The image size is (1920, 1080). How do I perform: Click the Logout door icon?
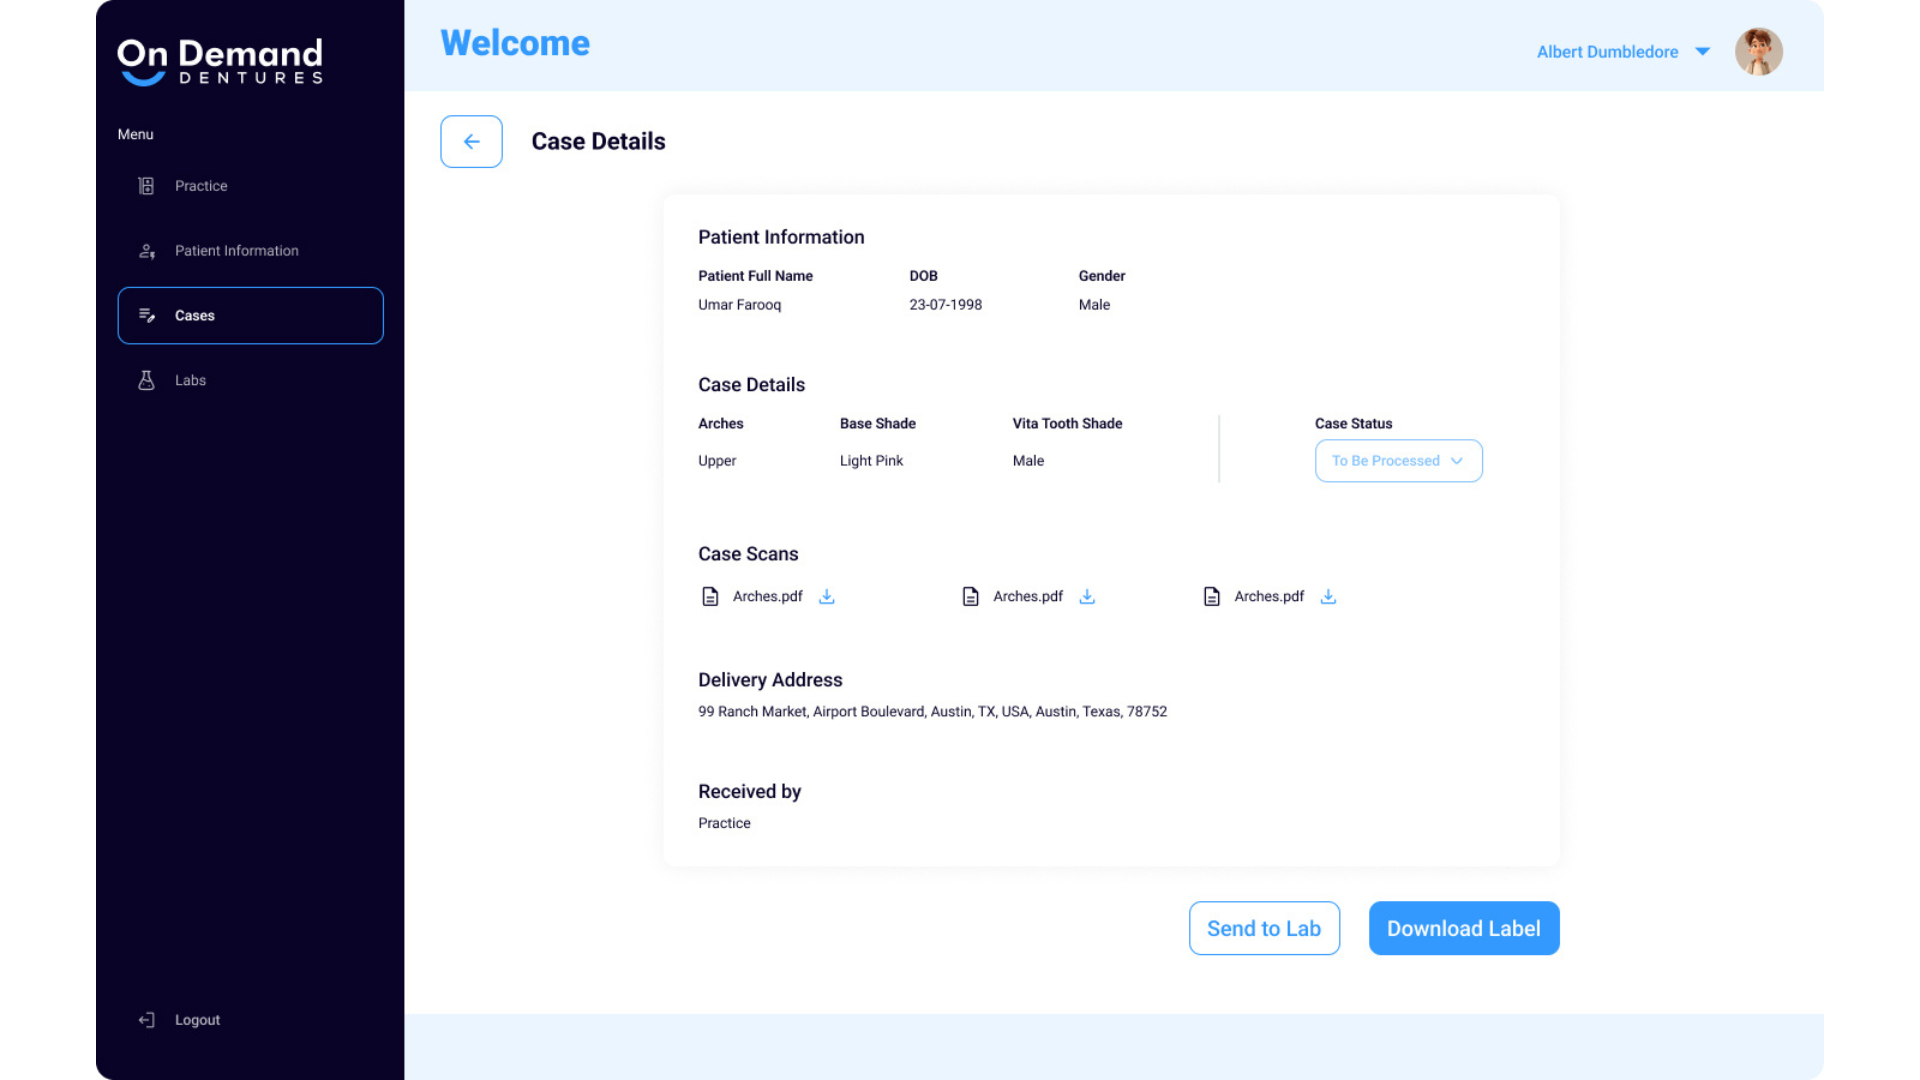[x=146, y=1020]
